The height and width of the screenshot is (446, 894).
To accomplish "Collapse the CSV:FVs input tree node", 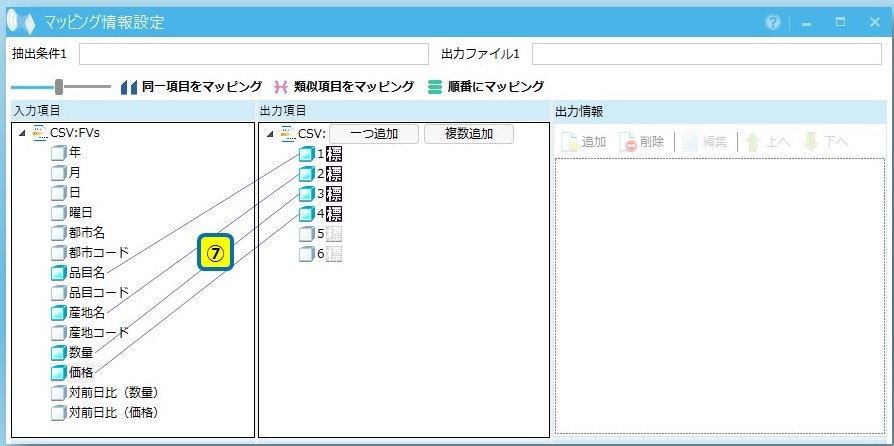I will pos(22,133).
